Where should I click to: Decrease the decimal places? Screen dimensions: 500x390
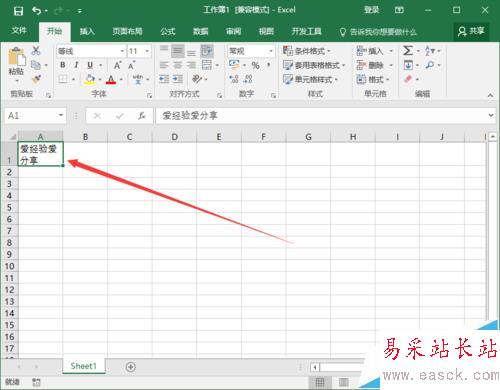click(x=248, y=79)
